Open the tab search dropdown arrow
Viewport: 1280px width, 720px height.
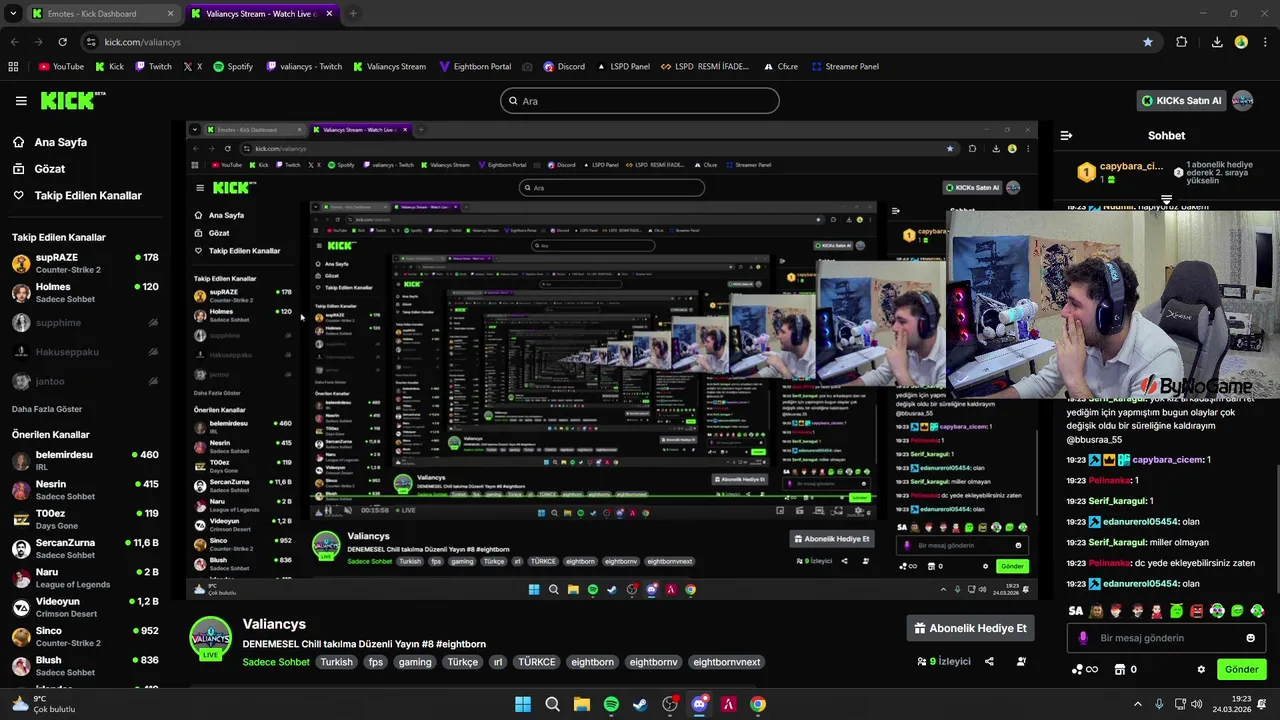coord(13,14)
